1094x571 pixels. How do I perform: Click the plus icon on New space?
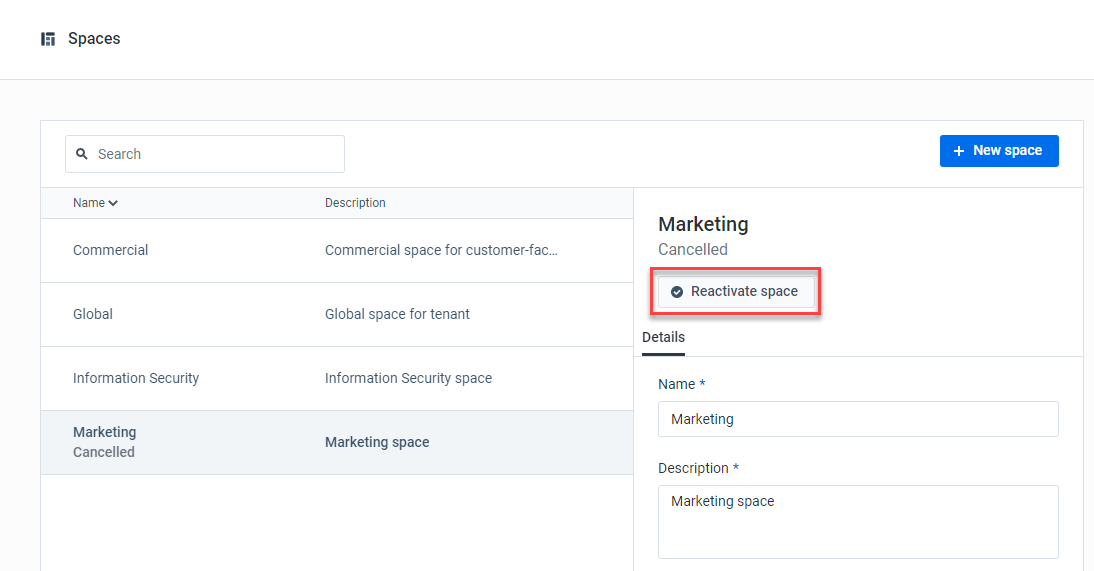click(x=959, y=151)
